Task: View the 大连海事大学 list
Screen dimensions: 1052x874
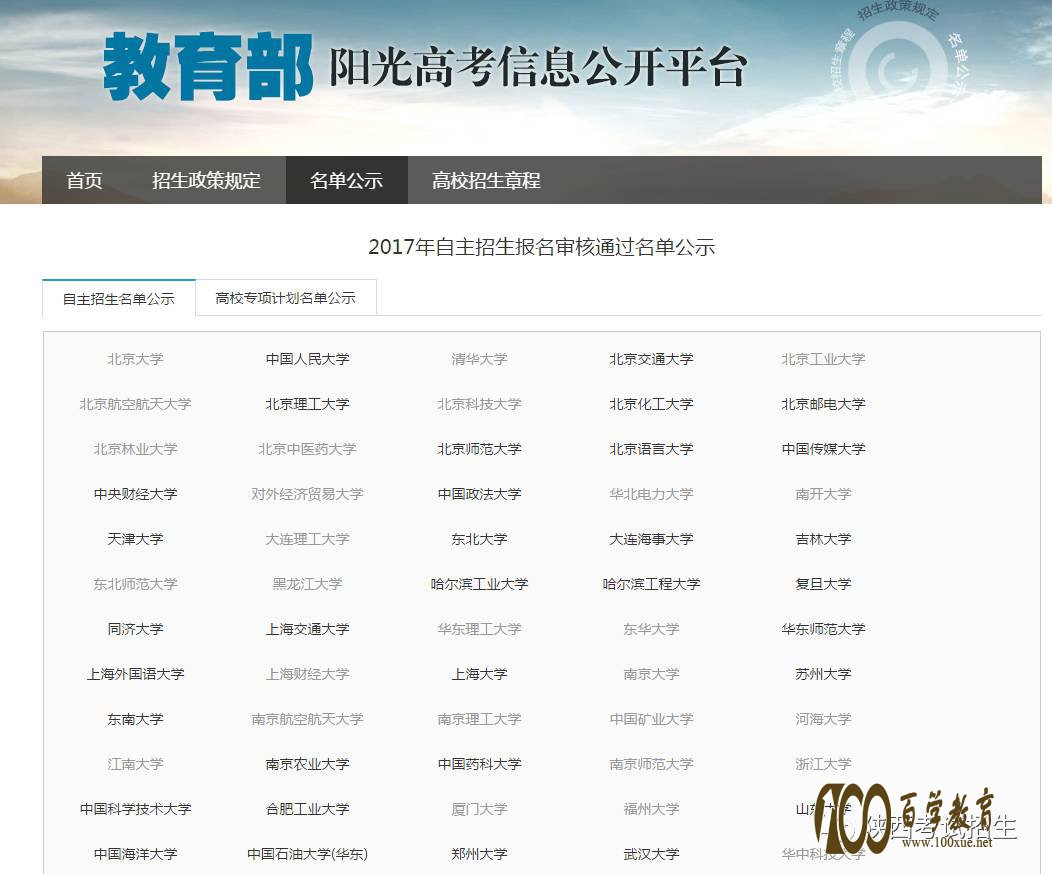Action: (x=651, y=539)
